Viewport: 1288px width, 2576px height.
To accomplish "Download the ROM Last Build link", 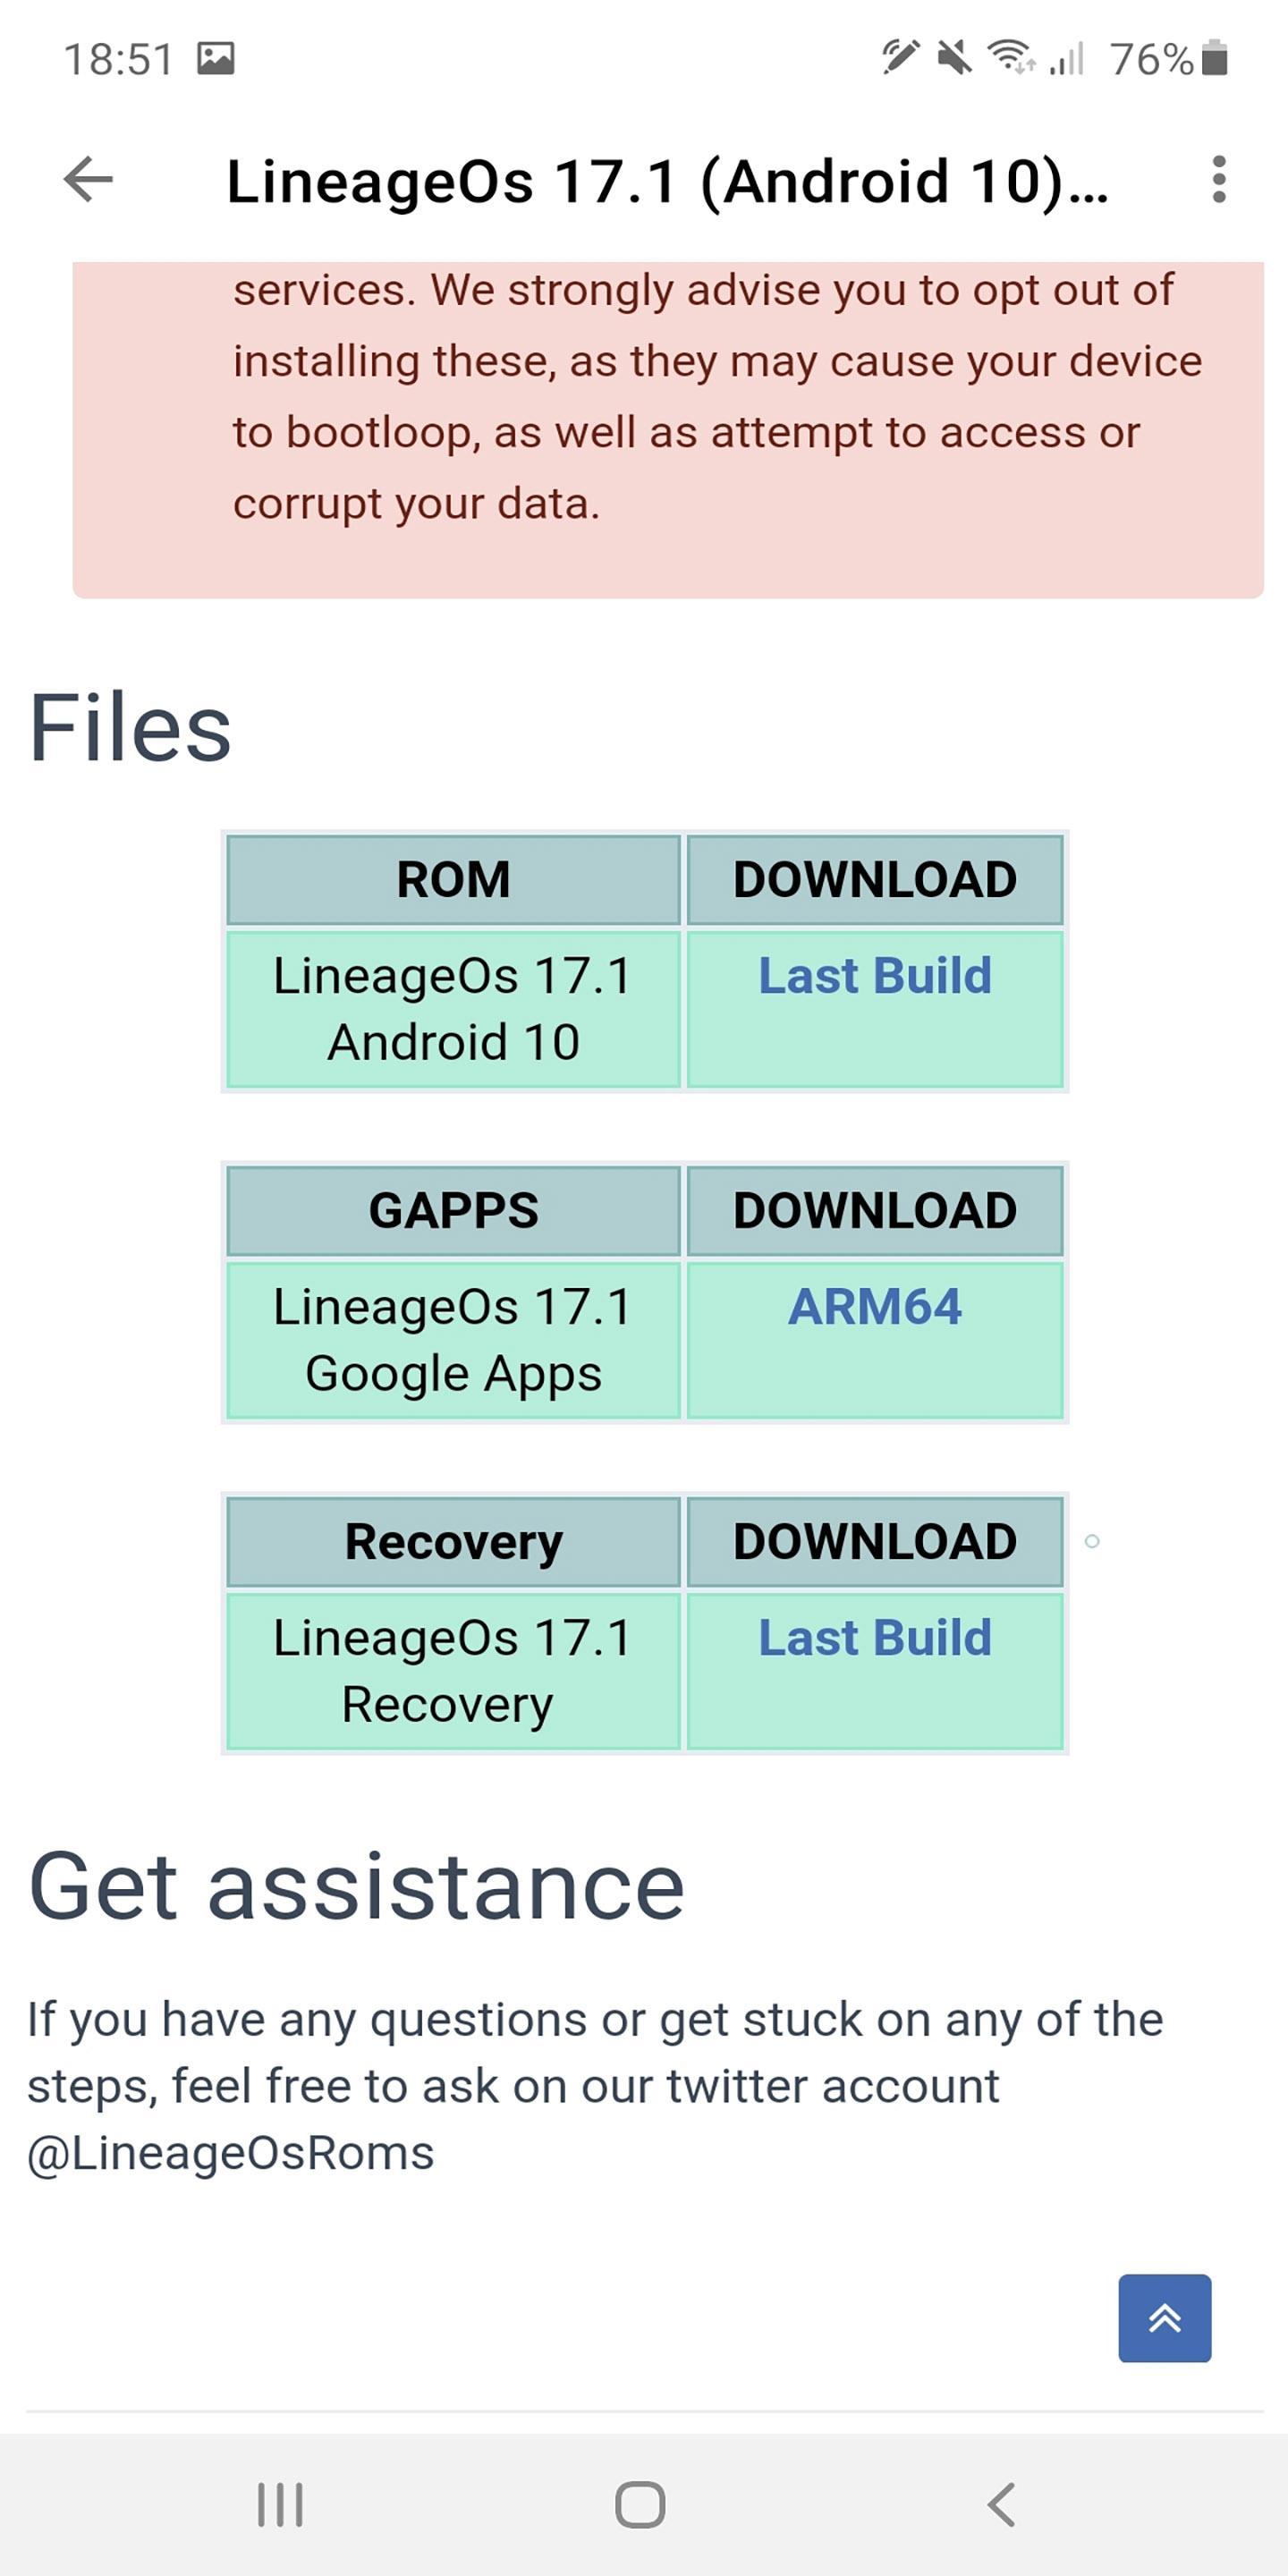I will pos(875,976).
